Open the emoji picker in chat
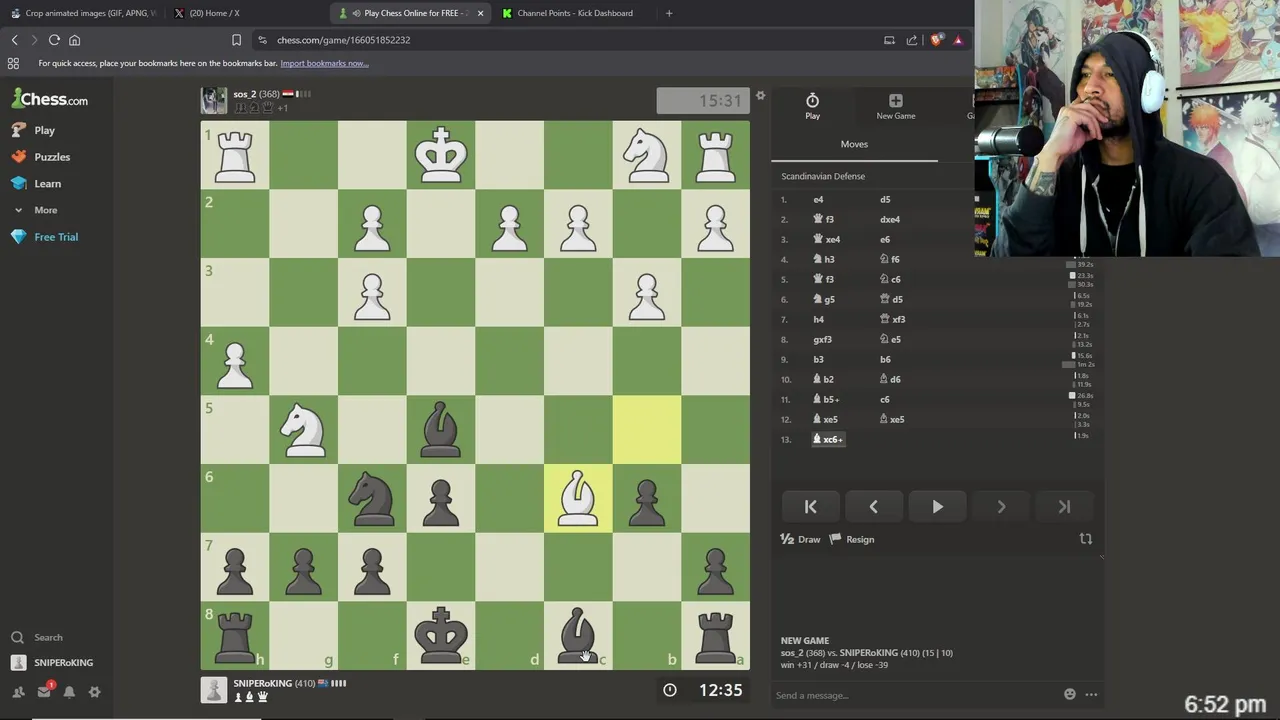The width and height of the screenshot is (1280, 720). point(1070,695)
